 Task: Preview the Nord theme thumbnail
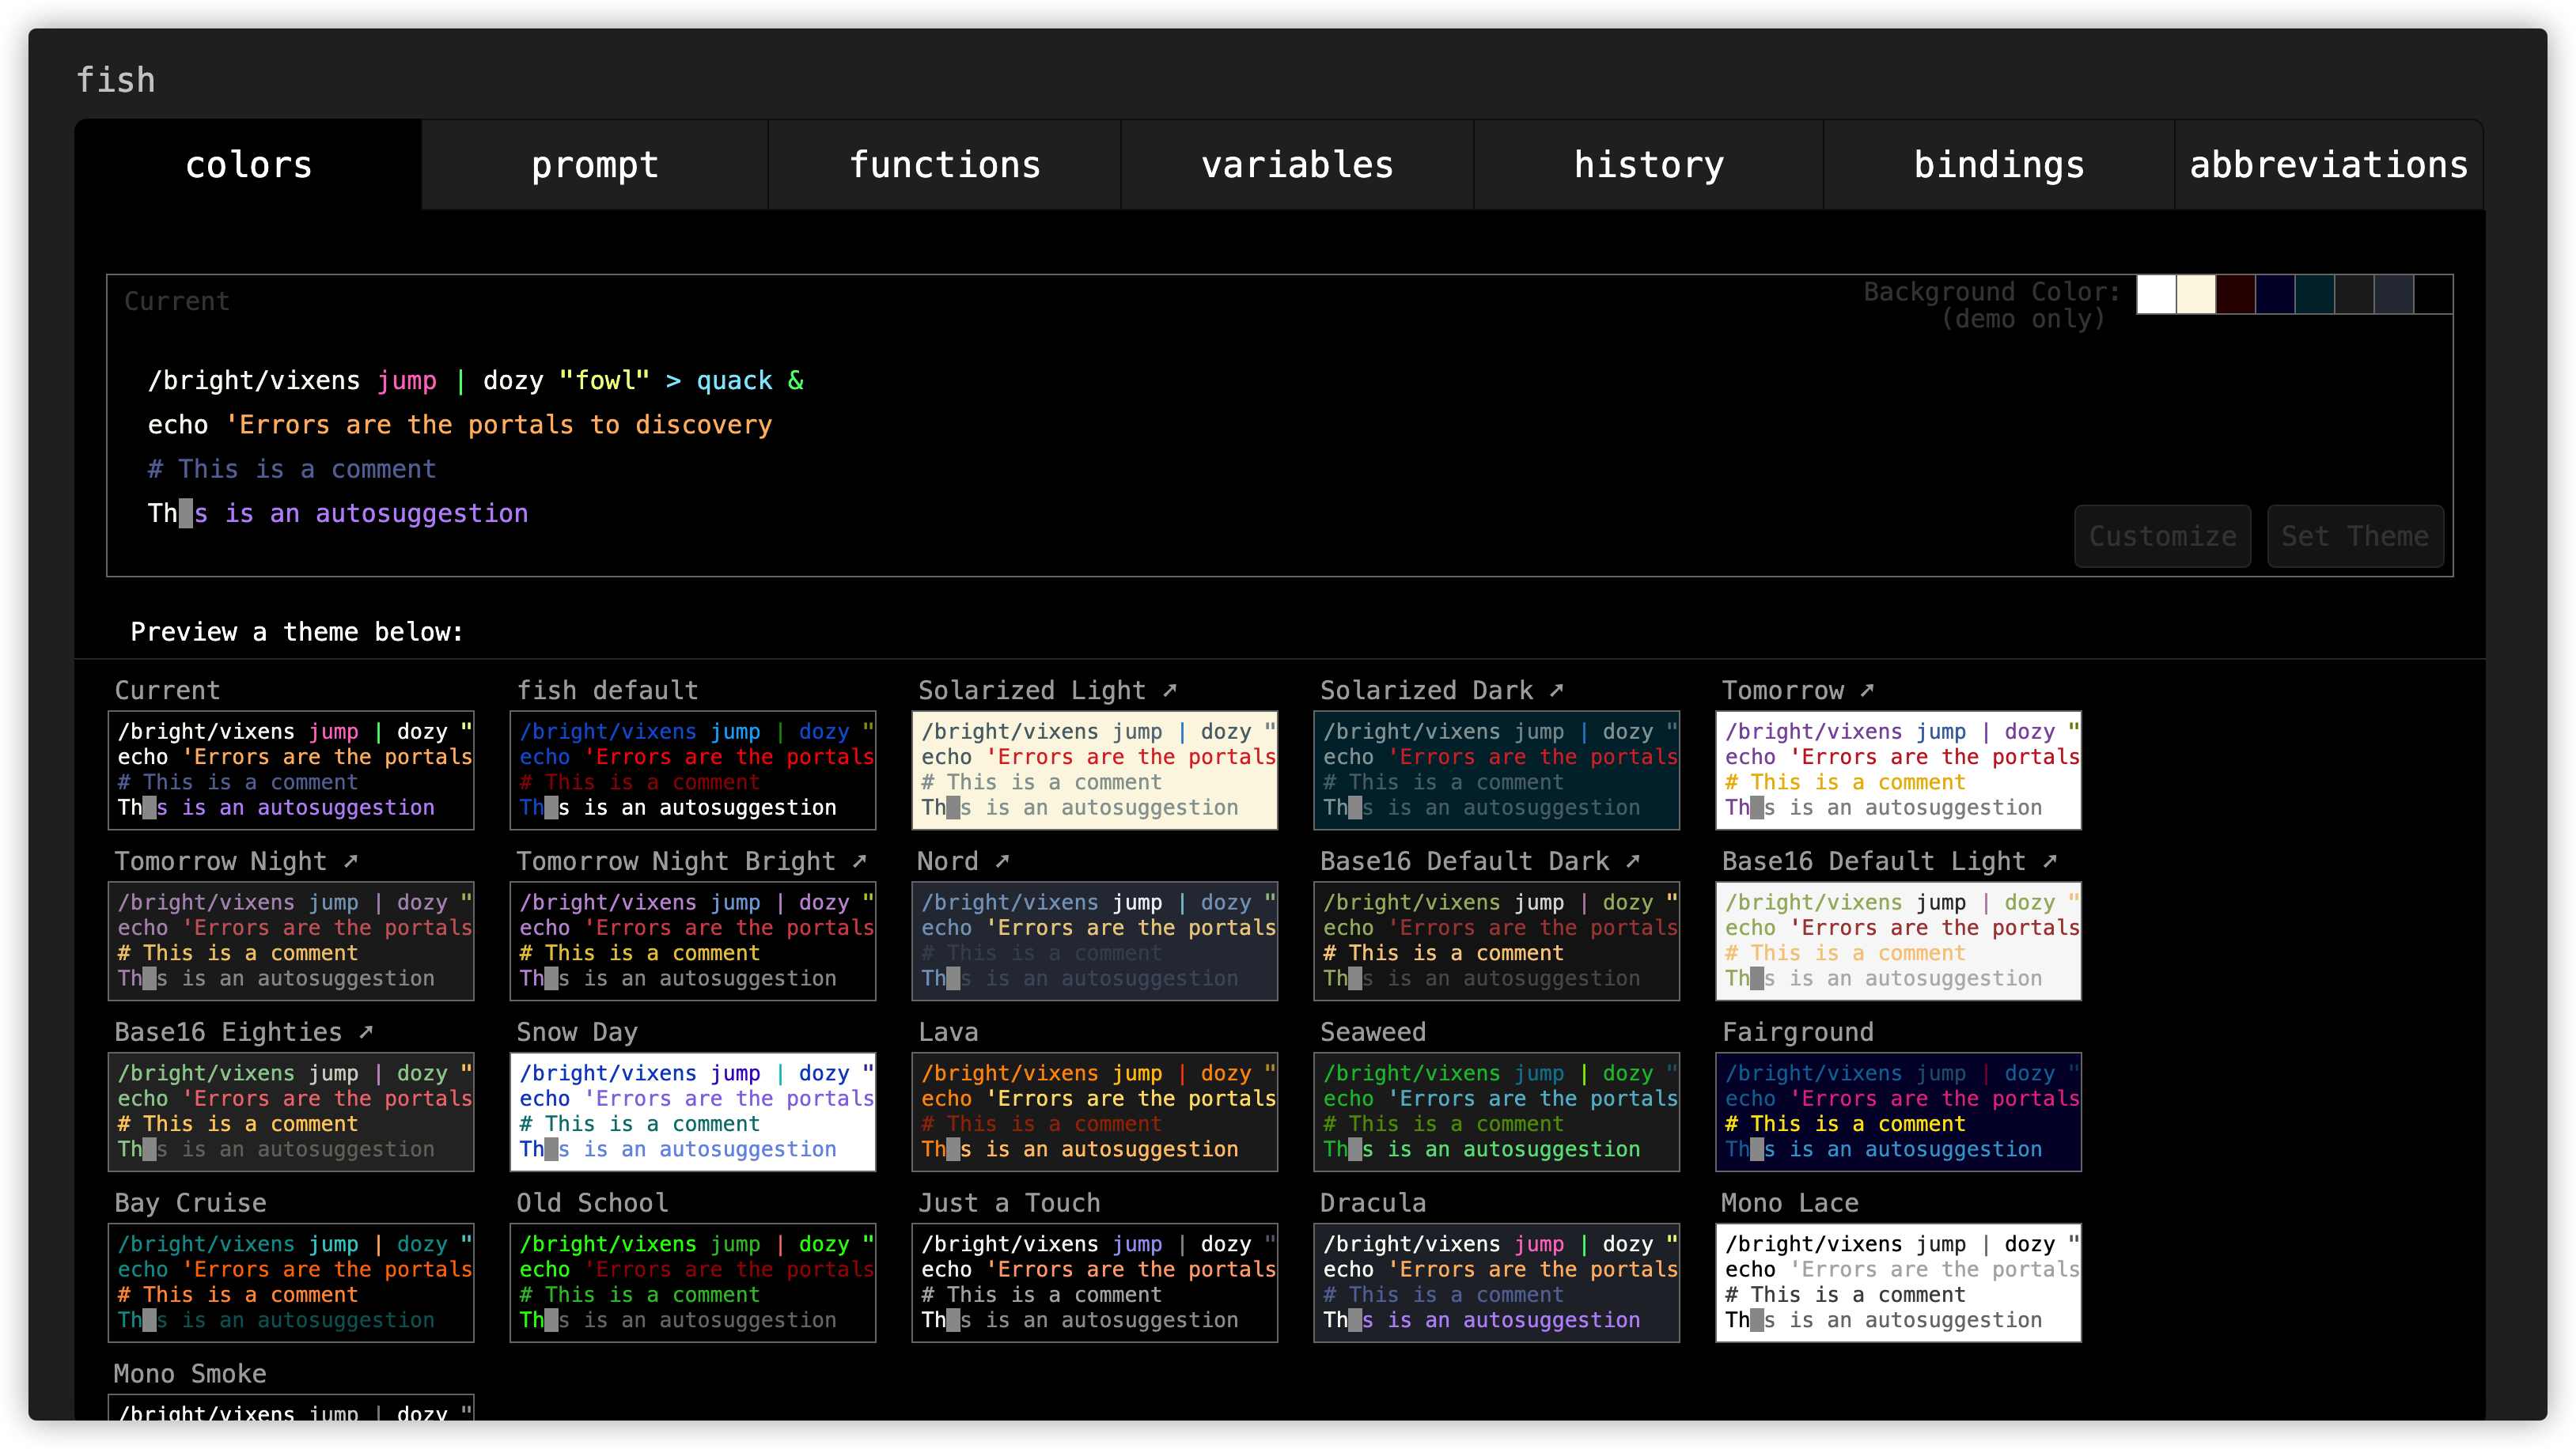pyautogui.click(x=1095, y=941)
